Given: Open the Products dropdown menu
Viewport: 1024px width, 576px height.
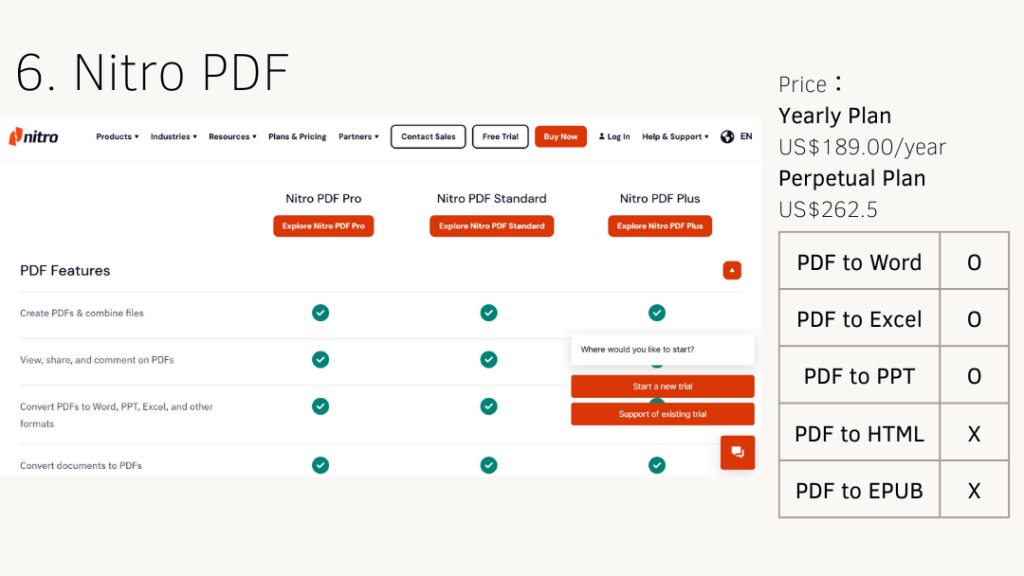Looking at the screenshot, I should [x=117, y=136].
